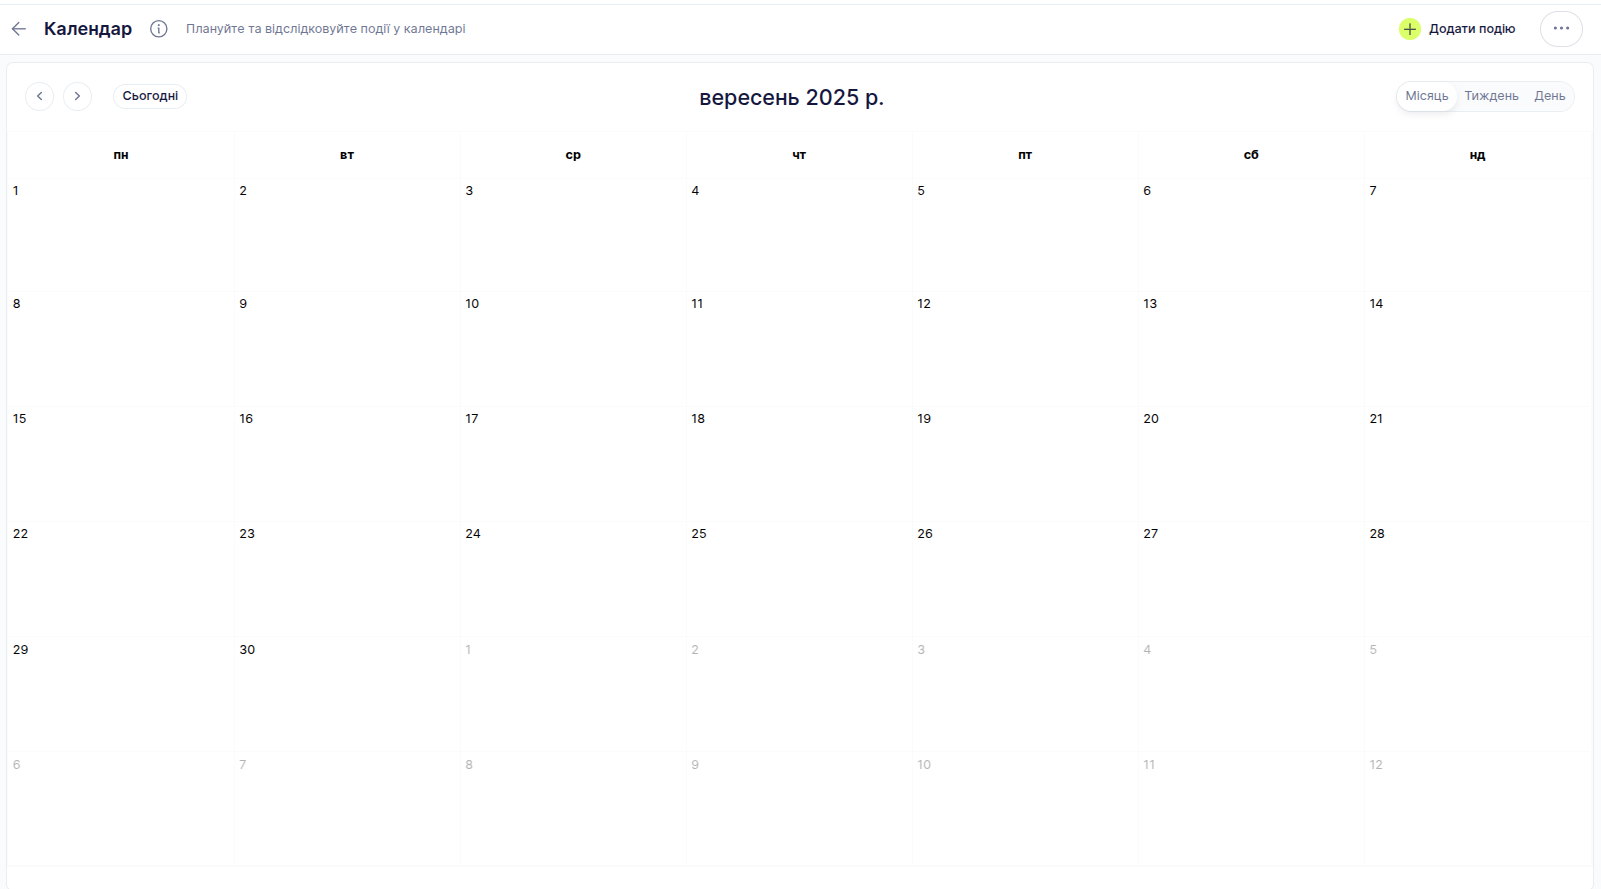Click date number 16
The height and width of the screenshot is (889, 1601).
coord(246,418)
